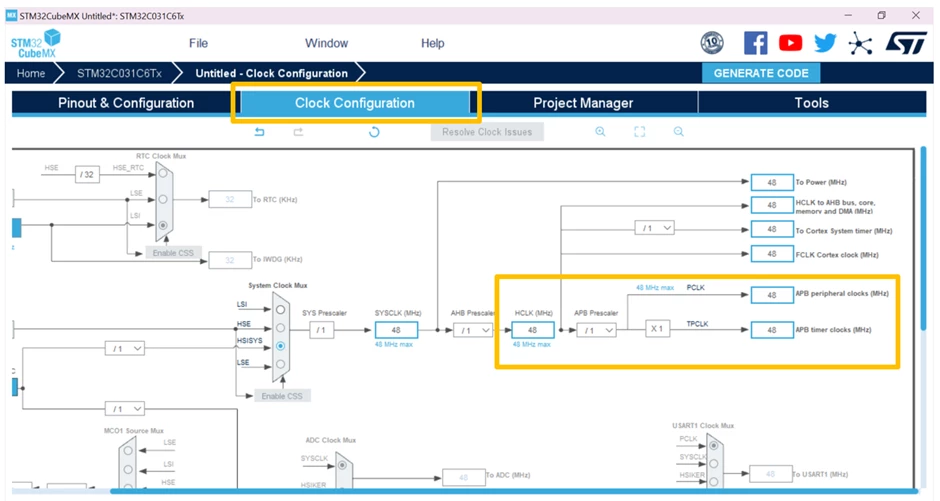This screenshot has height=501, width=940.
Task: Click the To Power (MHz) value field
Action: click(x=772, y=182)
